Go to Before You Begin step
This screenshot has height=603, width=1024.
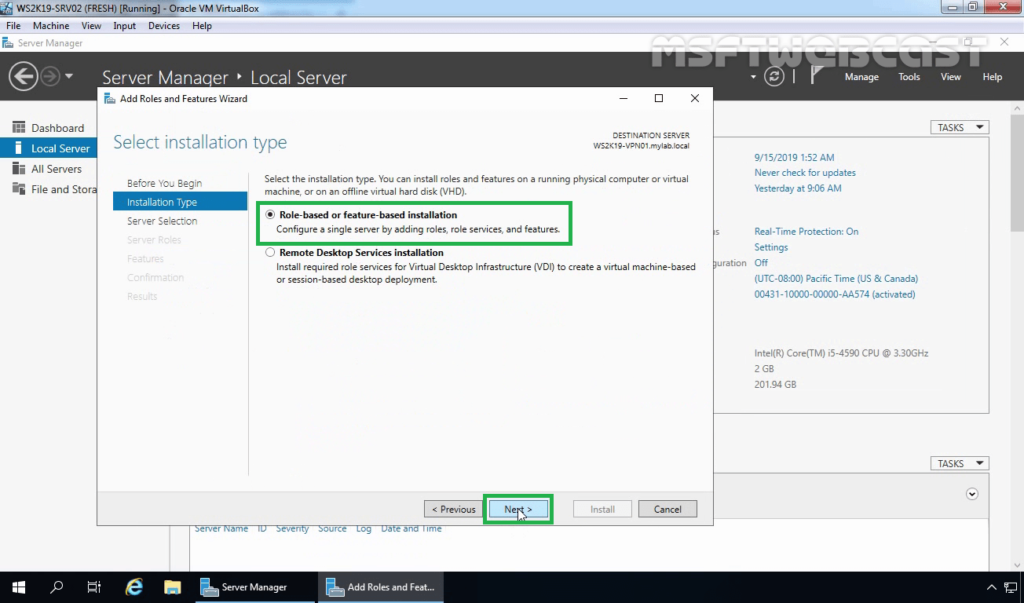[x=164, y=183]
